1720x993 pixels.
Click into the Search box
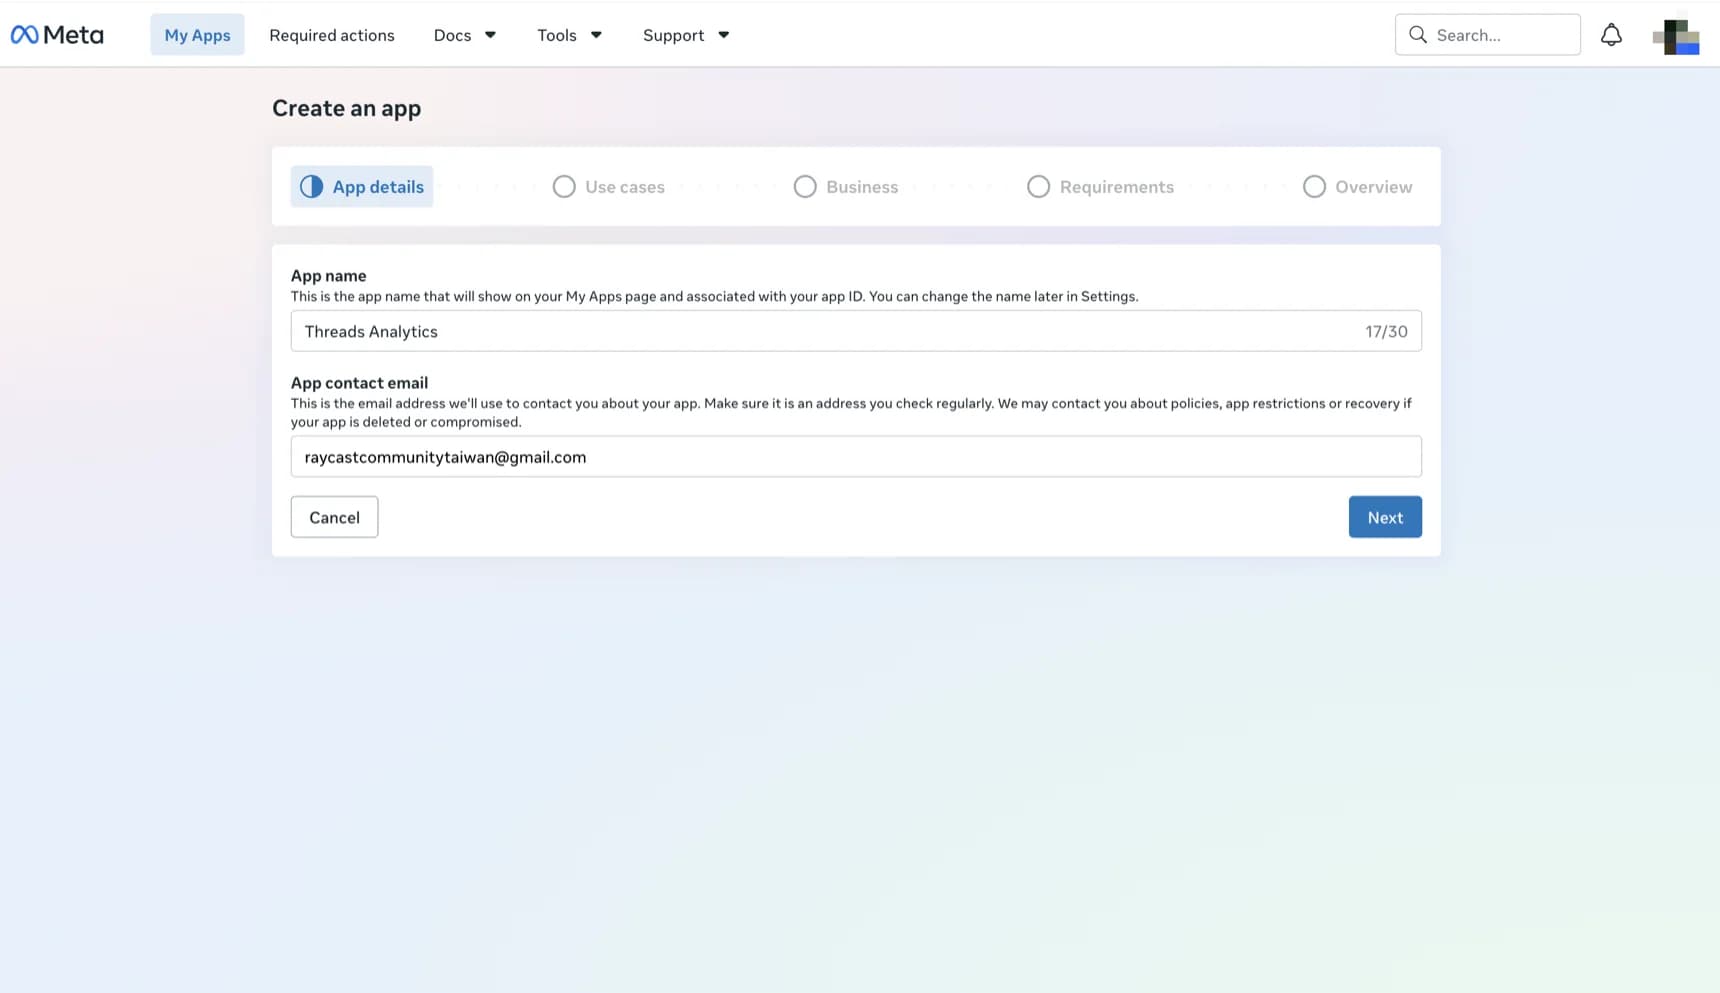[x=1487, y=35]
